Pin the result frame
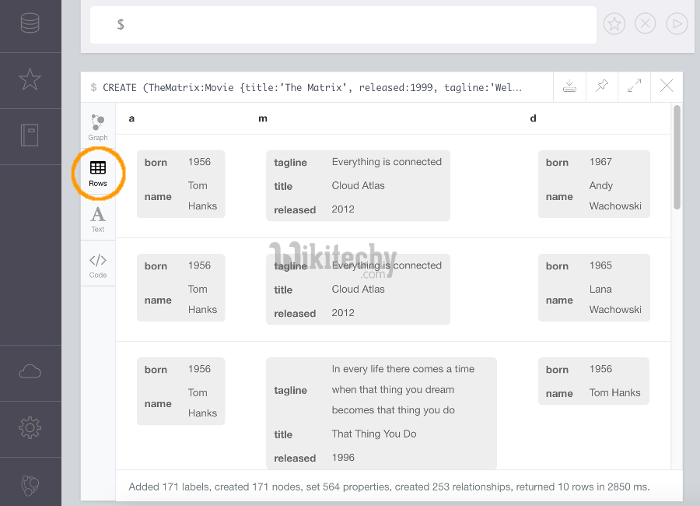The image size is (700, 506). click(x=601, y=87)
